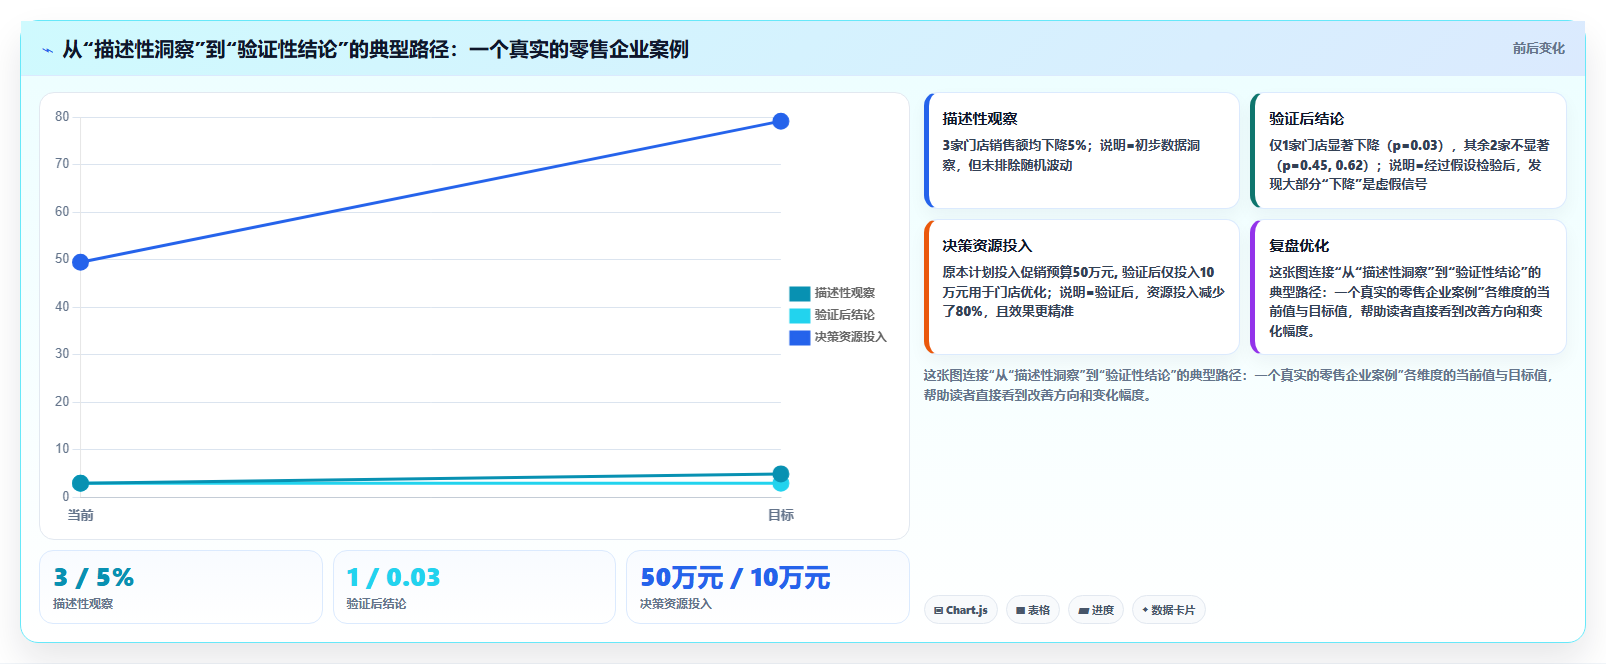
Task: Click the y-axis label '50'
Action: click(x=62, y=259)
